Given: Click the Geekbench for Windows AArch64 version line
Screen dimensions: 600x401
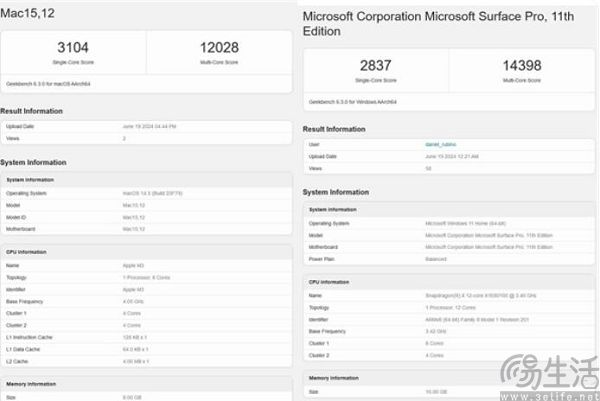Looking at the screenshot, I should click(352, 102).
